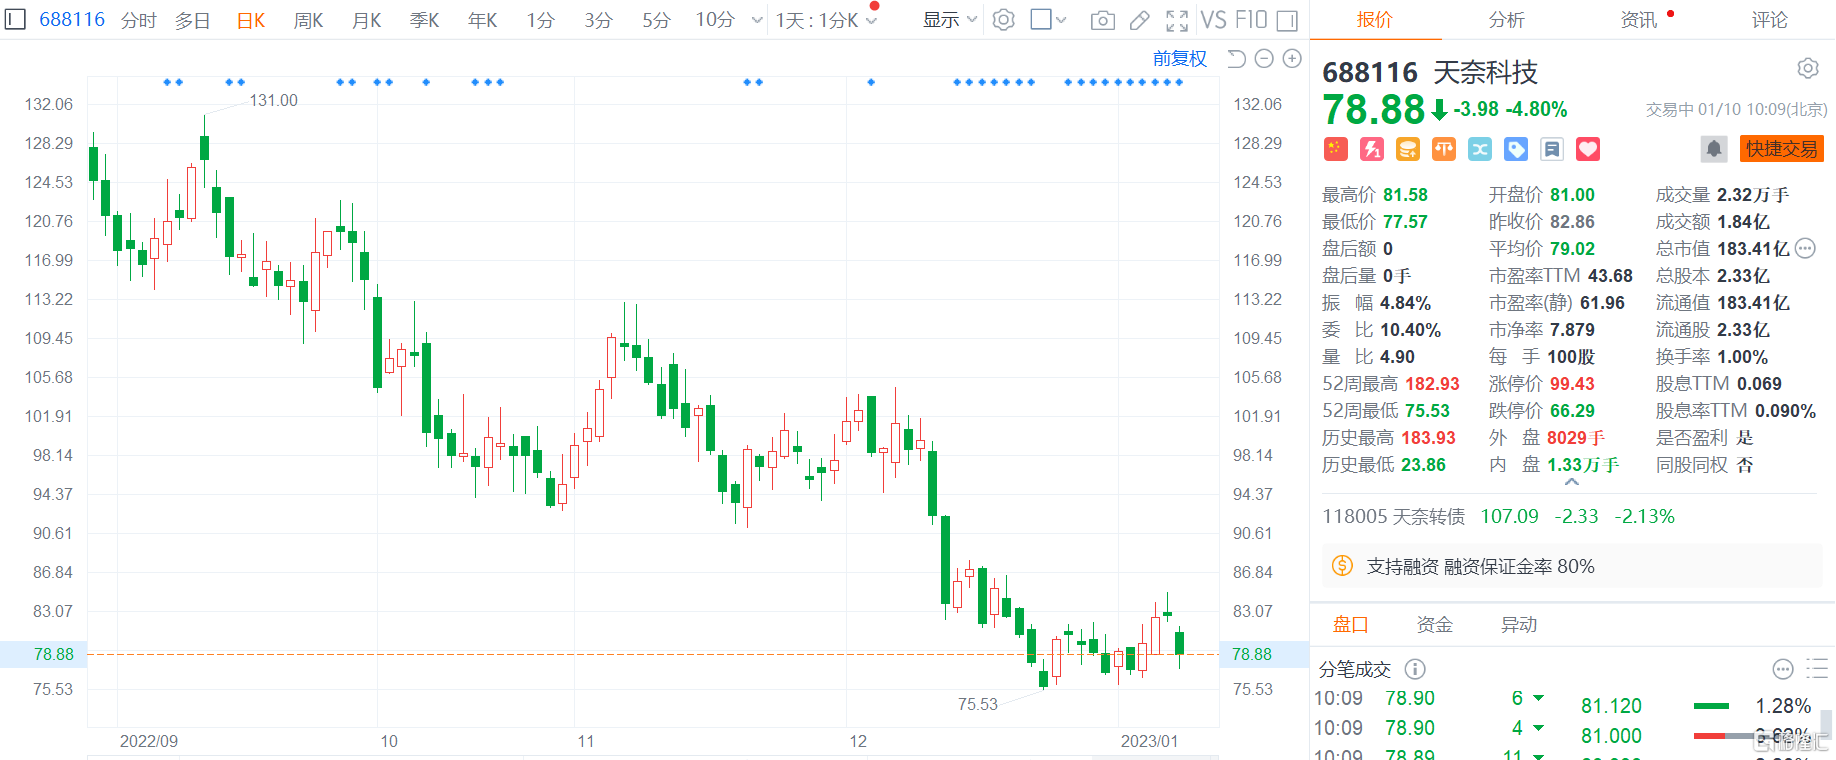Expand the chart to fullscreen

coord(1177,20)
